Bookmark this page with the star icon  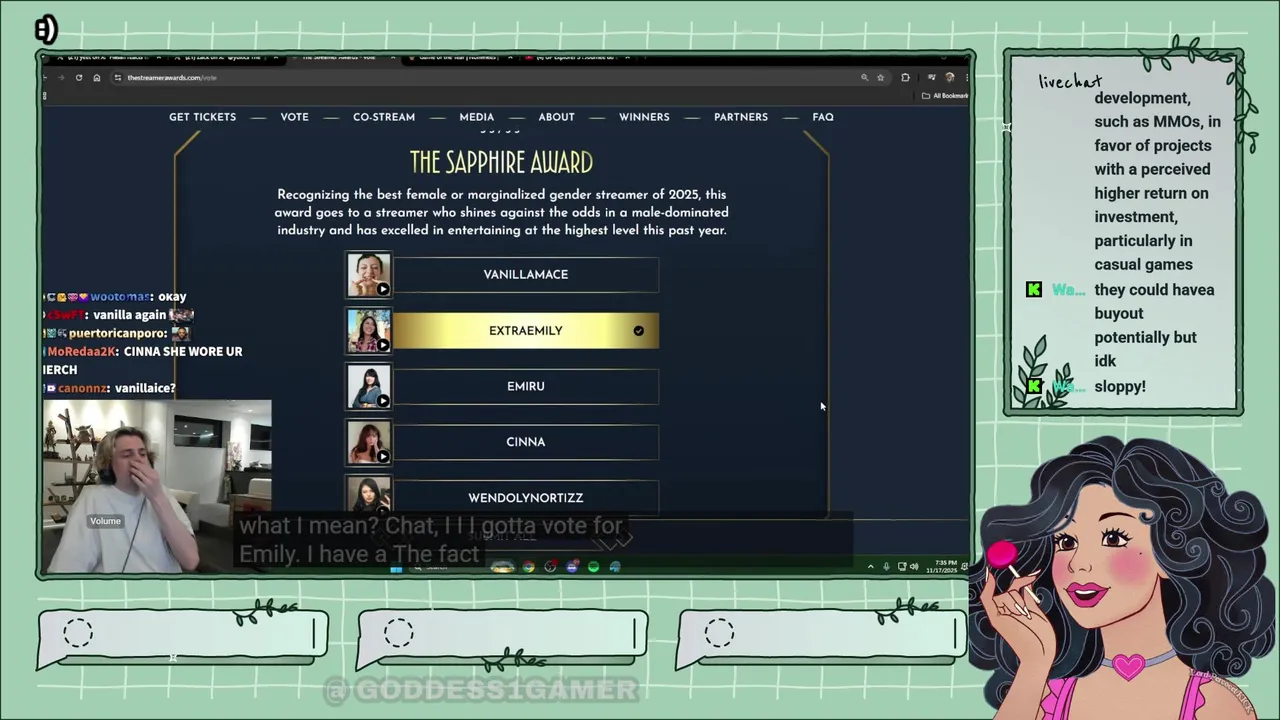pyautogui.click(x=880, y=78)
